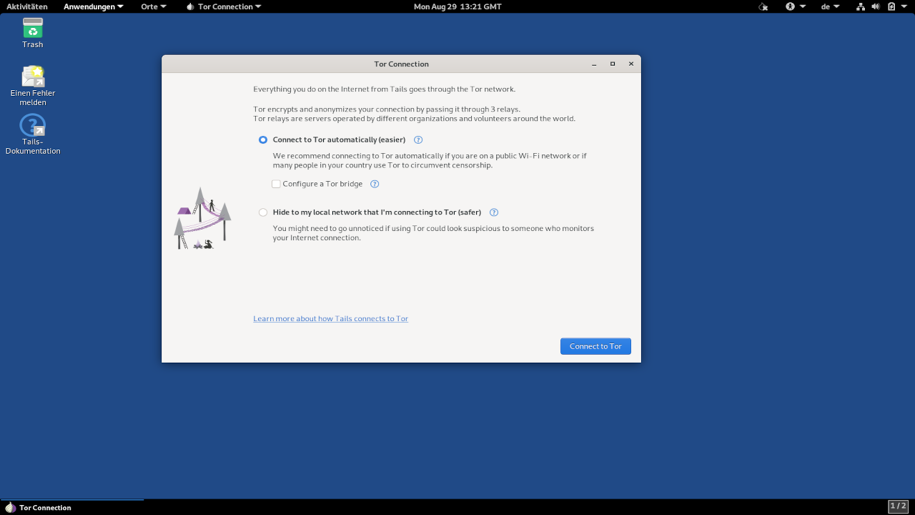Minimize the Tor Connection window
This screenshot has height=515, width=915.
(x=594, y=64)
